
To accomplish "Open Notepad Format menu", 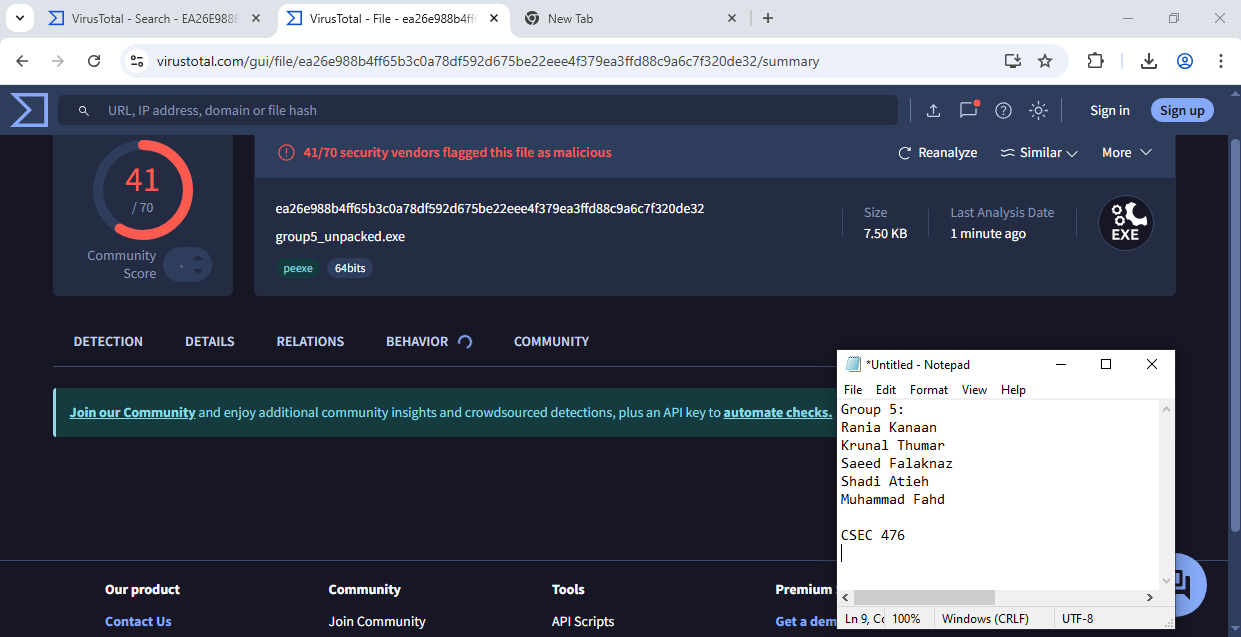I will (929, 390).
